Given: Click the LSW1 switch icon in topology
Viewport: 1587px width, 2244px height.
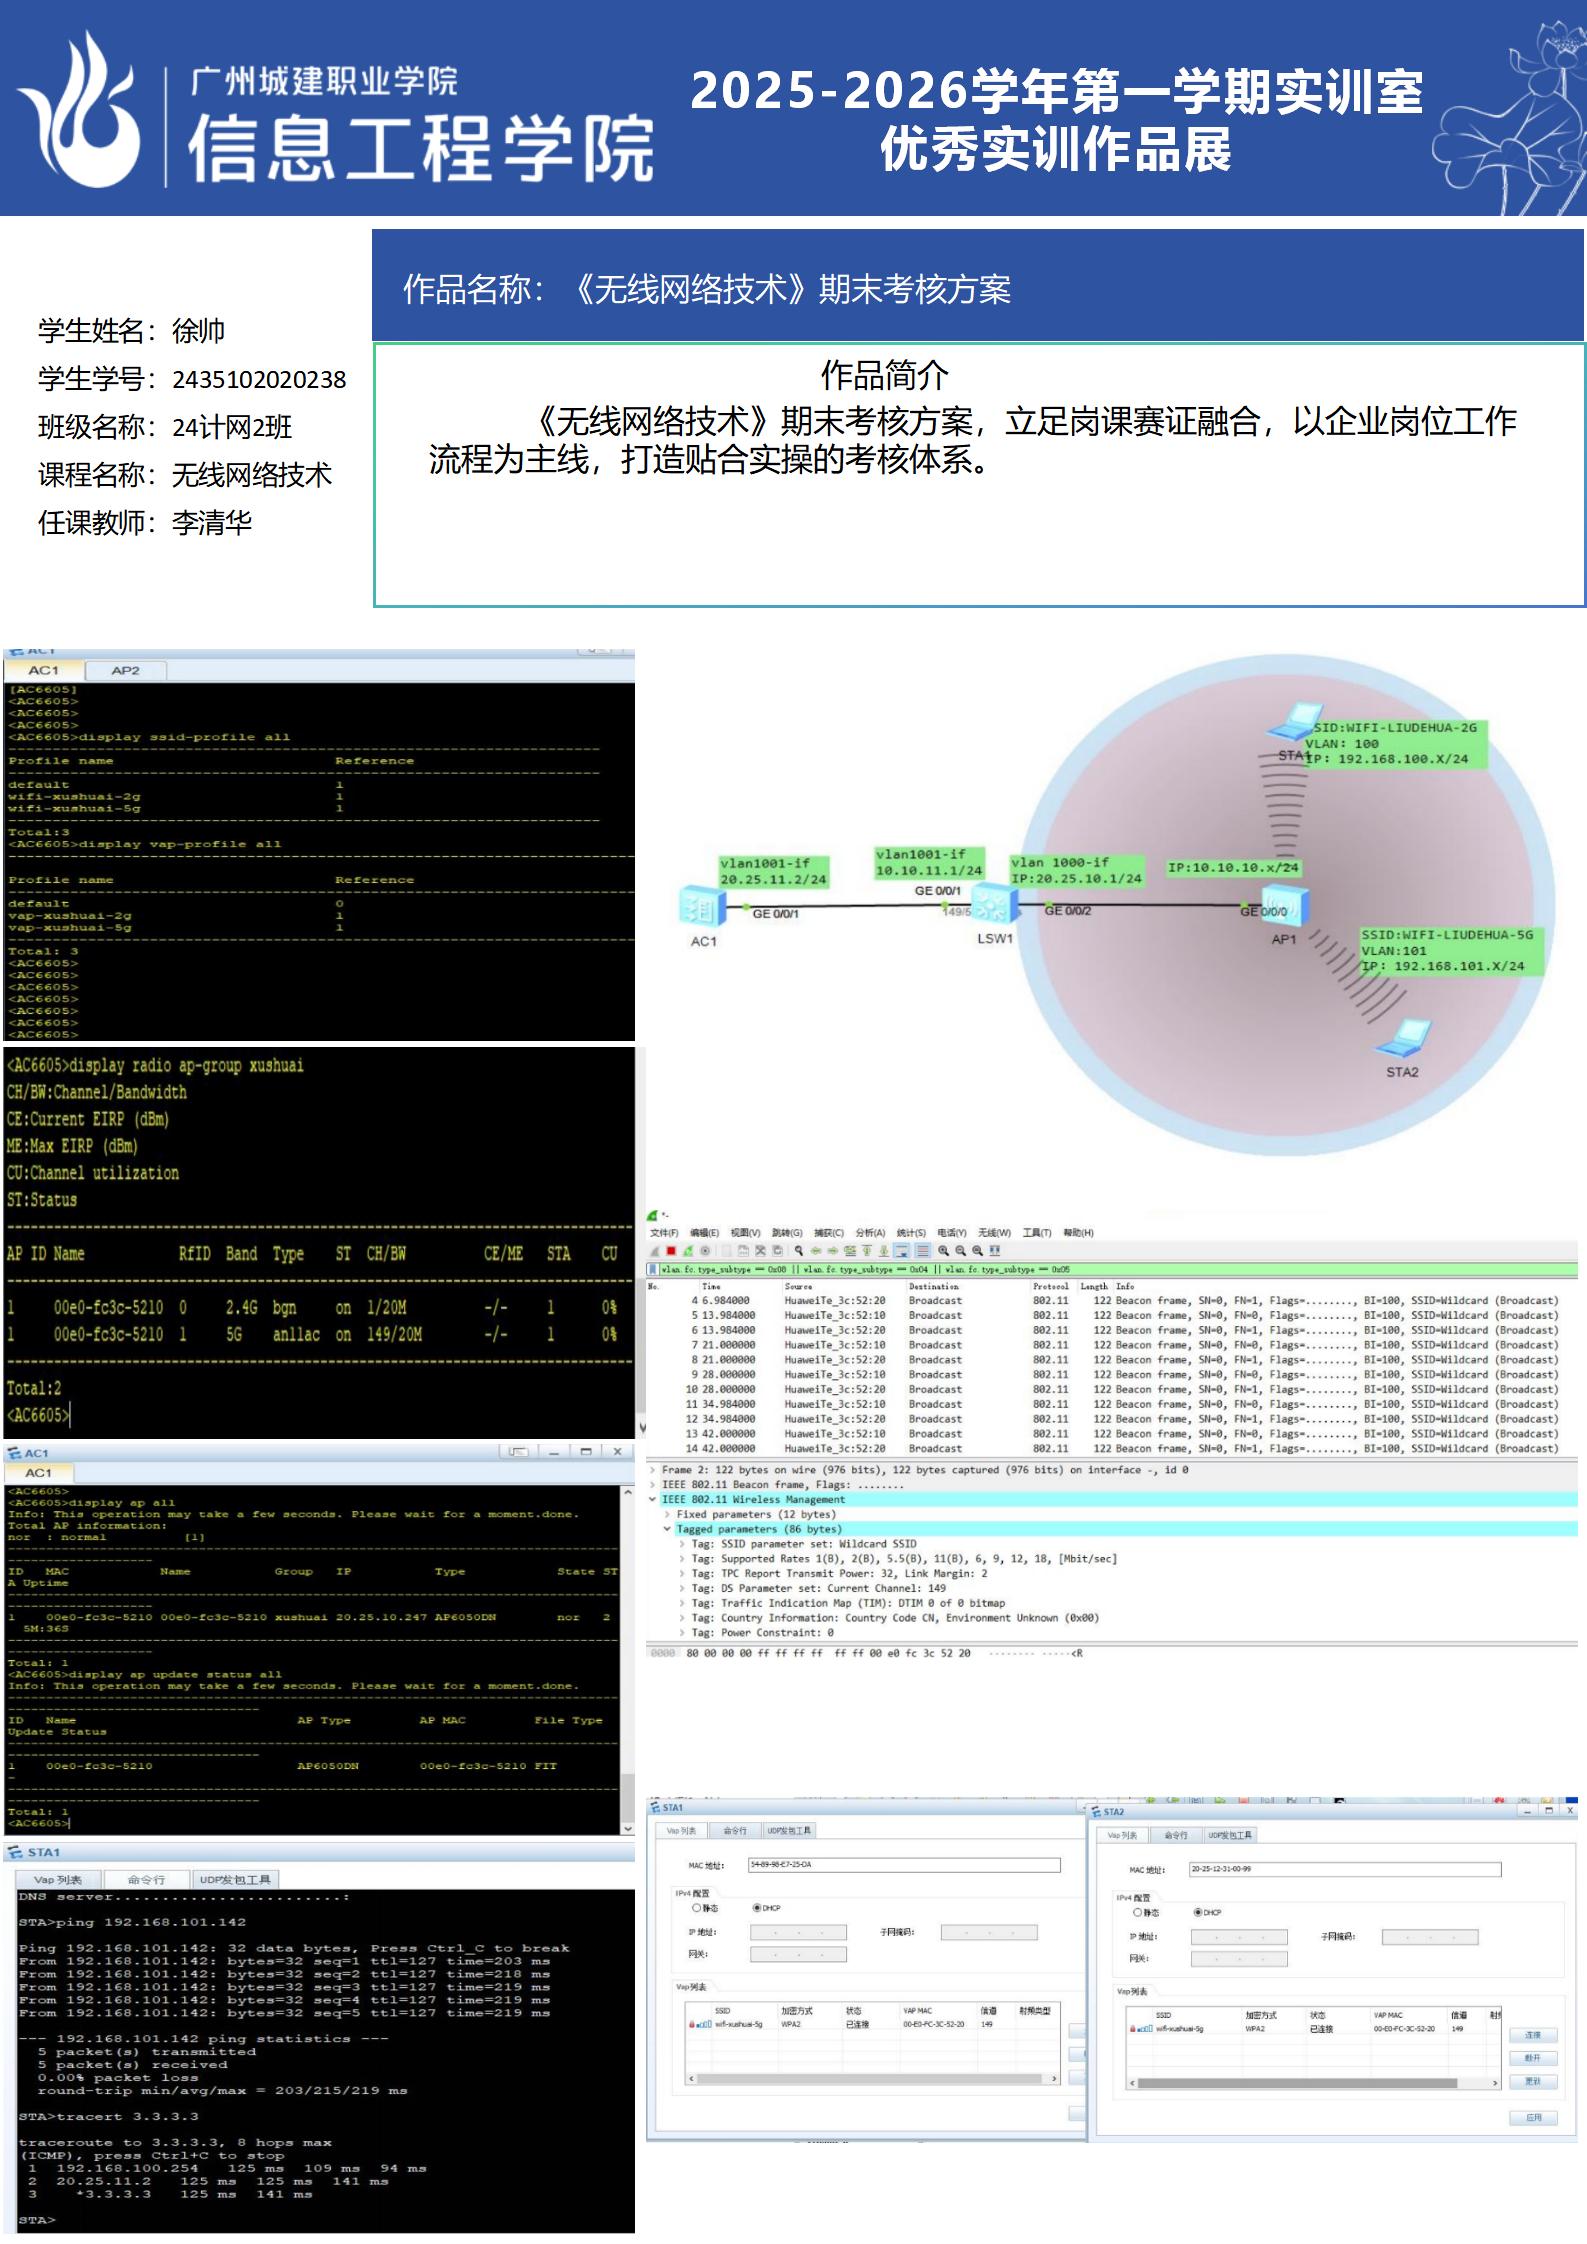Looking at the screenshot, I should pyautogui.click(x=995, y=906).
